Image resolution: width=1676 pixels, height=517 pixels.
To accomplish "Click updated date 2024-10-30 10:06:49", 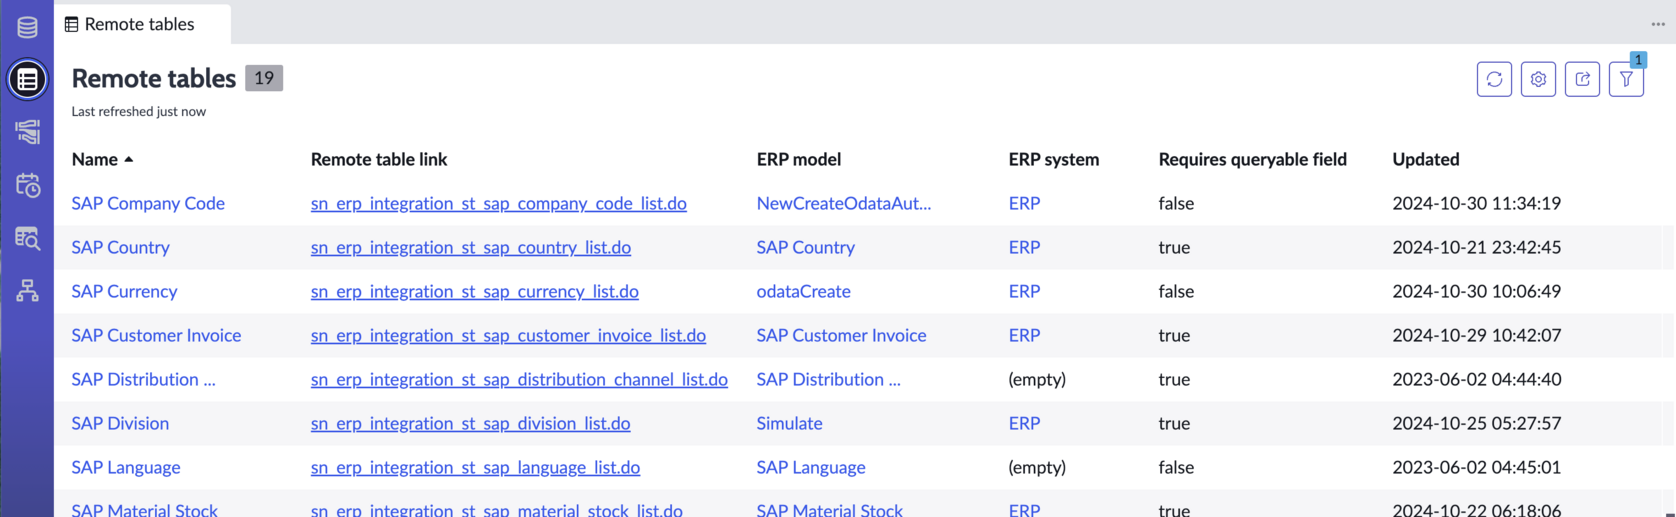I will (x=1476, y=291).
